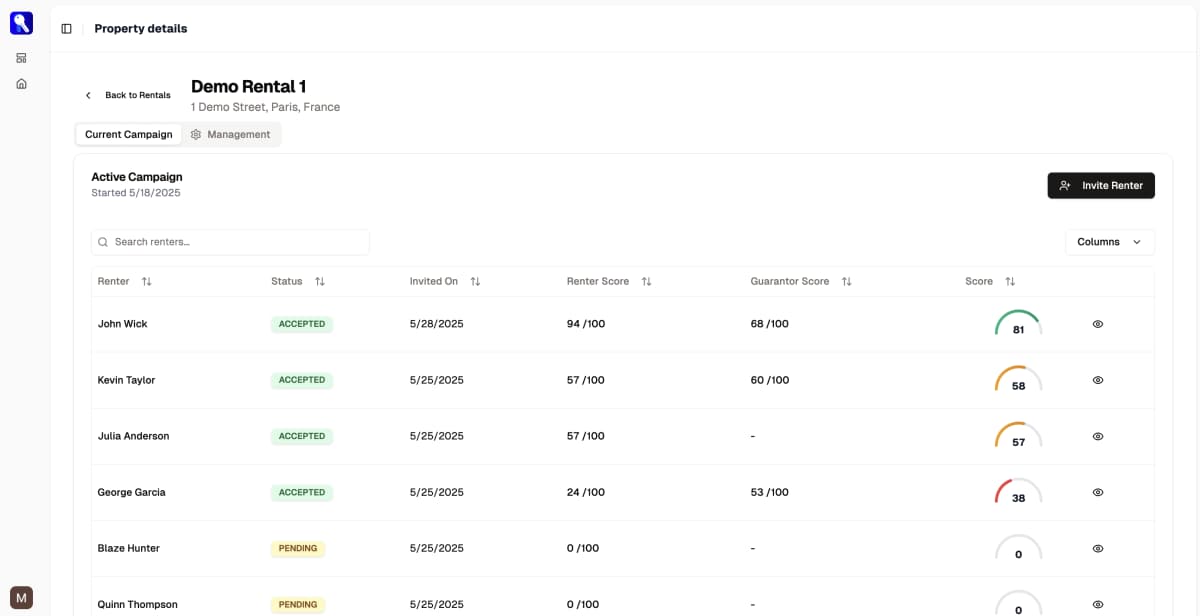Toggle the sidebar panel icon

(66, 29)
